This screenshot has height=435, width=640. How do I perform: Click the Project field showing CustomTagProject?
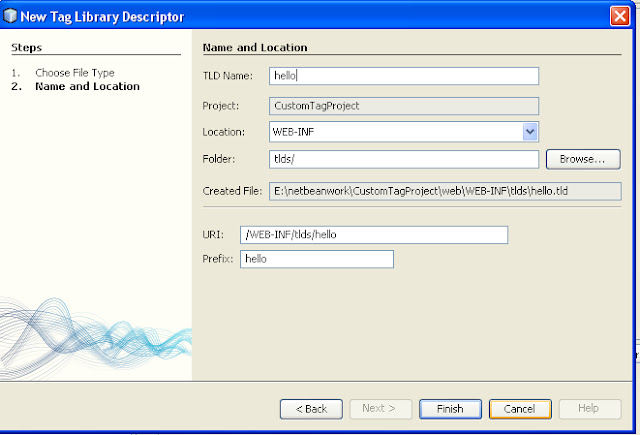(404, 106)
